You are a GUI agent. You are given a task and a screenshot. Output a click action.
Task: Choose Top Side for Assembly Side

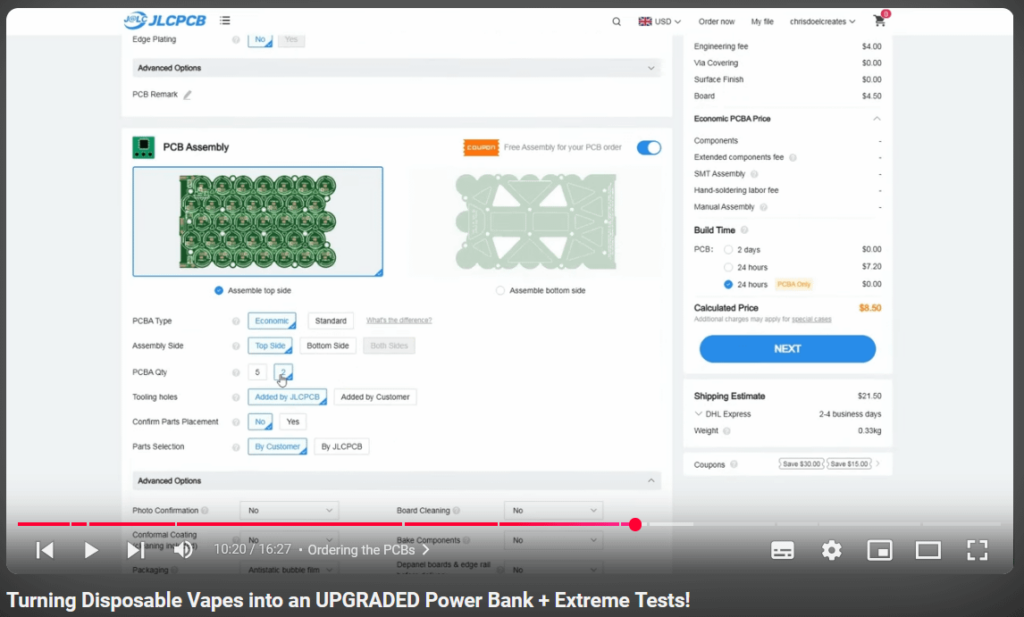[x=270, y=345]
